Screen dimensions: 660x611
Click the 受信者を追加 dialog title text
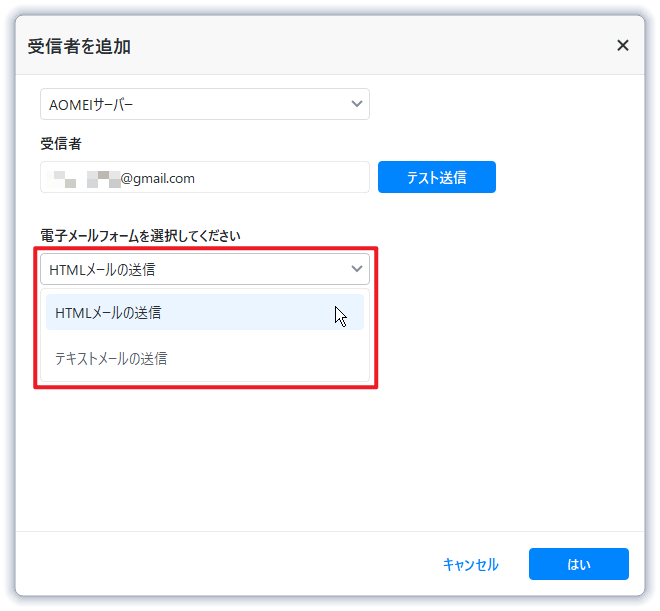coord(79,46)
